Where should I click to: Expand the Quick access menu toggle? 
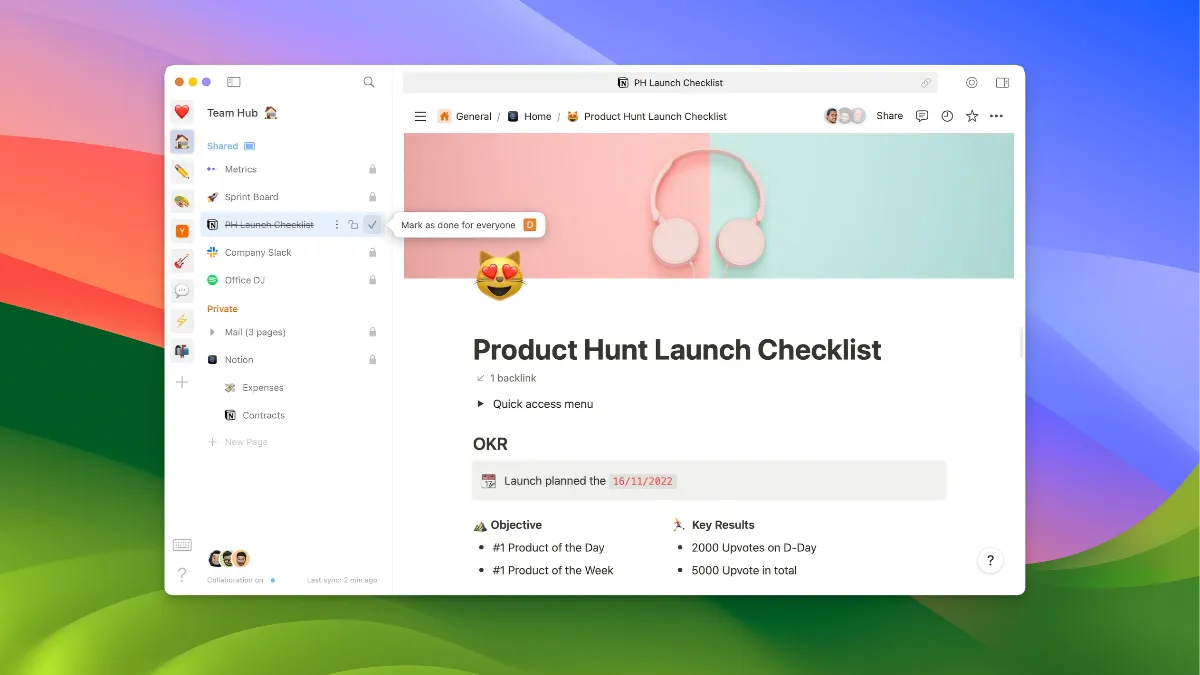[x=479, y=404]
